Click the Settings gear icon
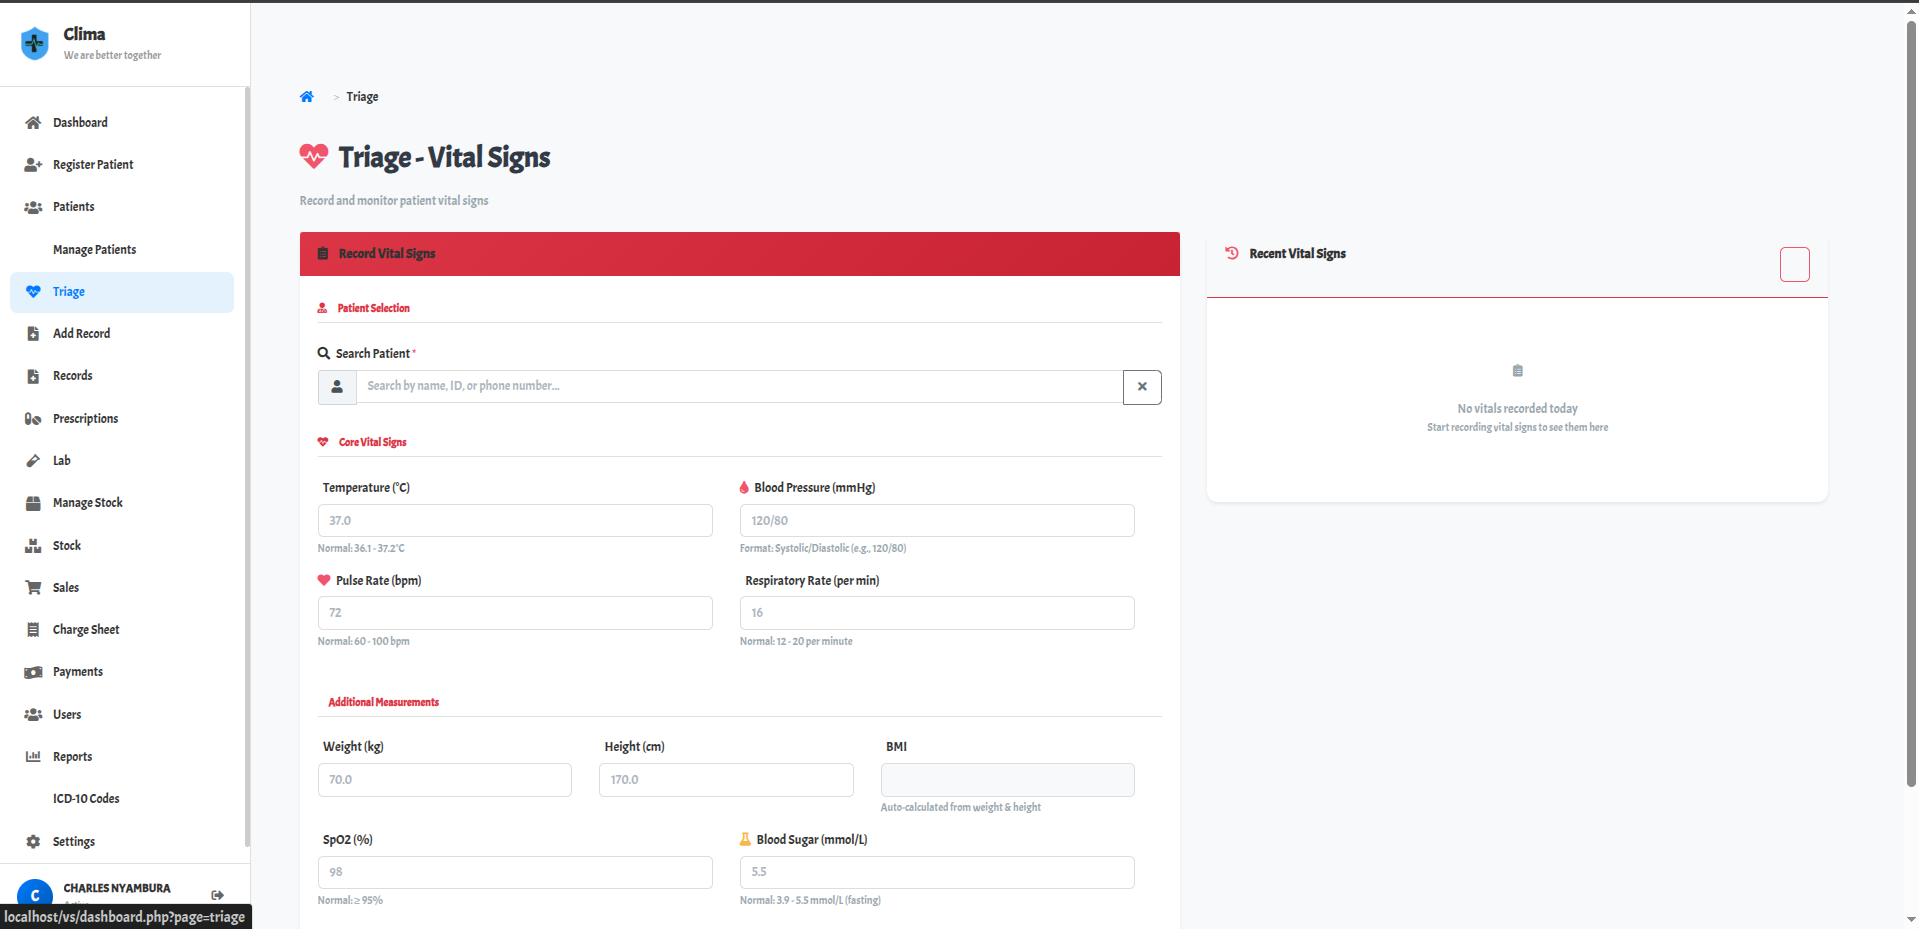The width and height of the screenshot is (1919, 929). pyautogui.click(x=33, y=842)
